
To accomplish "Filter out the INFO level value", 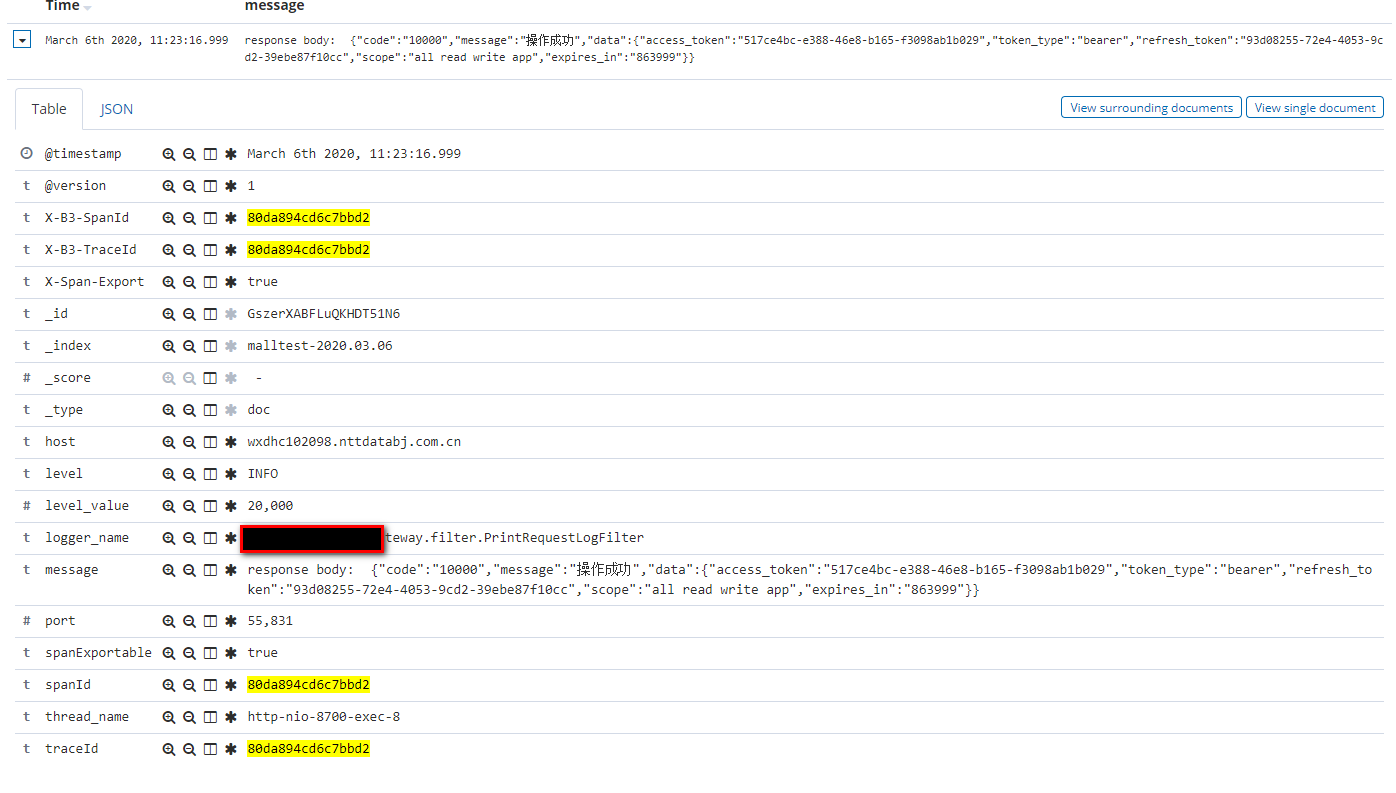I will [x=189, y=473].
